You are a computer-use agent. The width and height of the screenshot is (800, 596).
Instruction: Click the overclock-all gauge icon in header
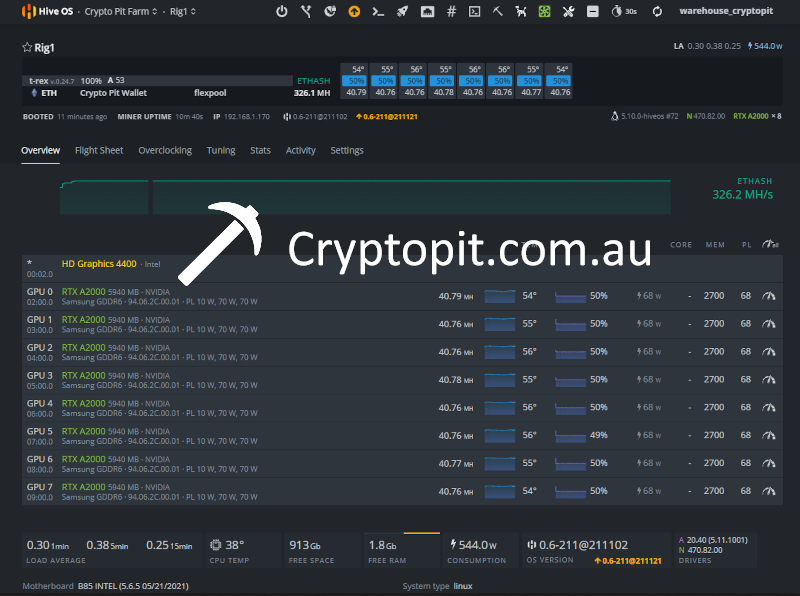770,244
